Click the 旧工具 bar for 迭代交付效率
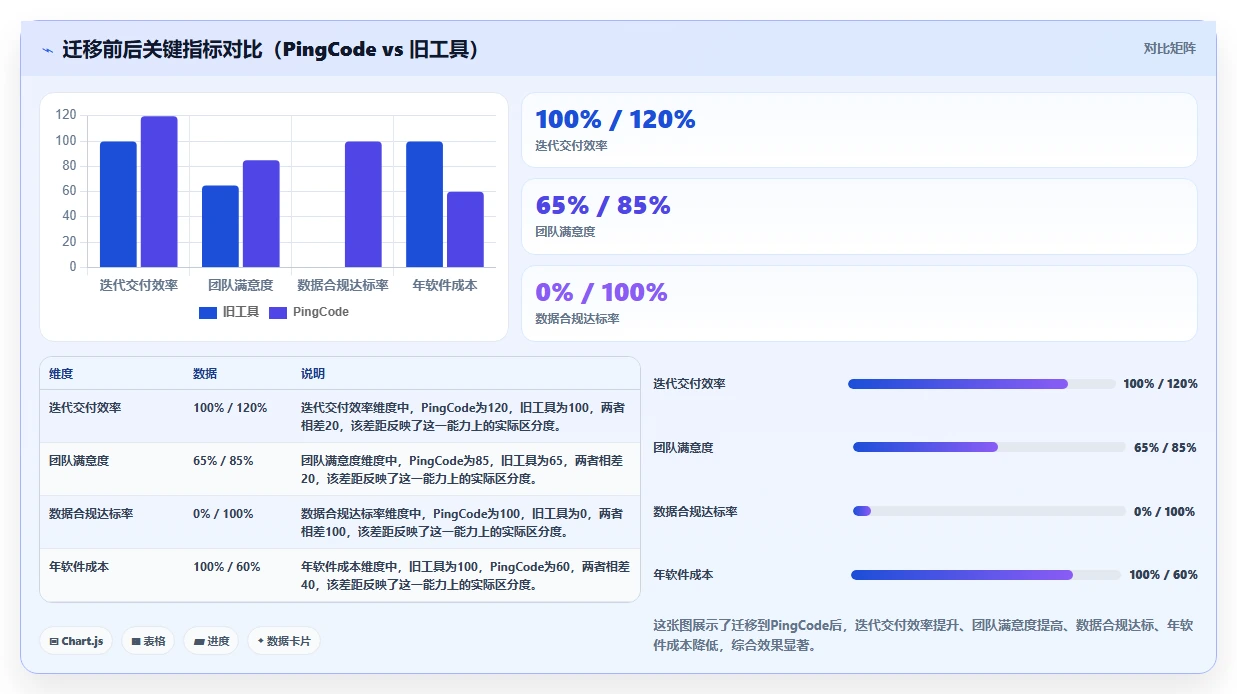The width and height of the screenshot is (1237, 694). tap(118, 204)
